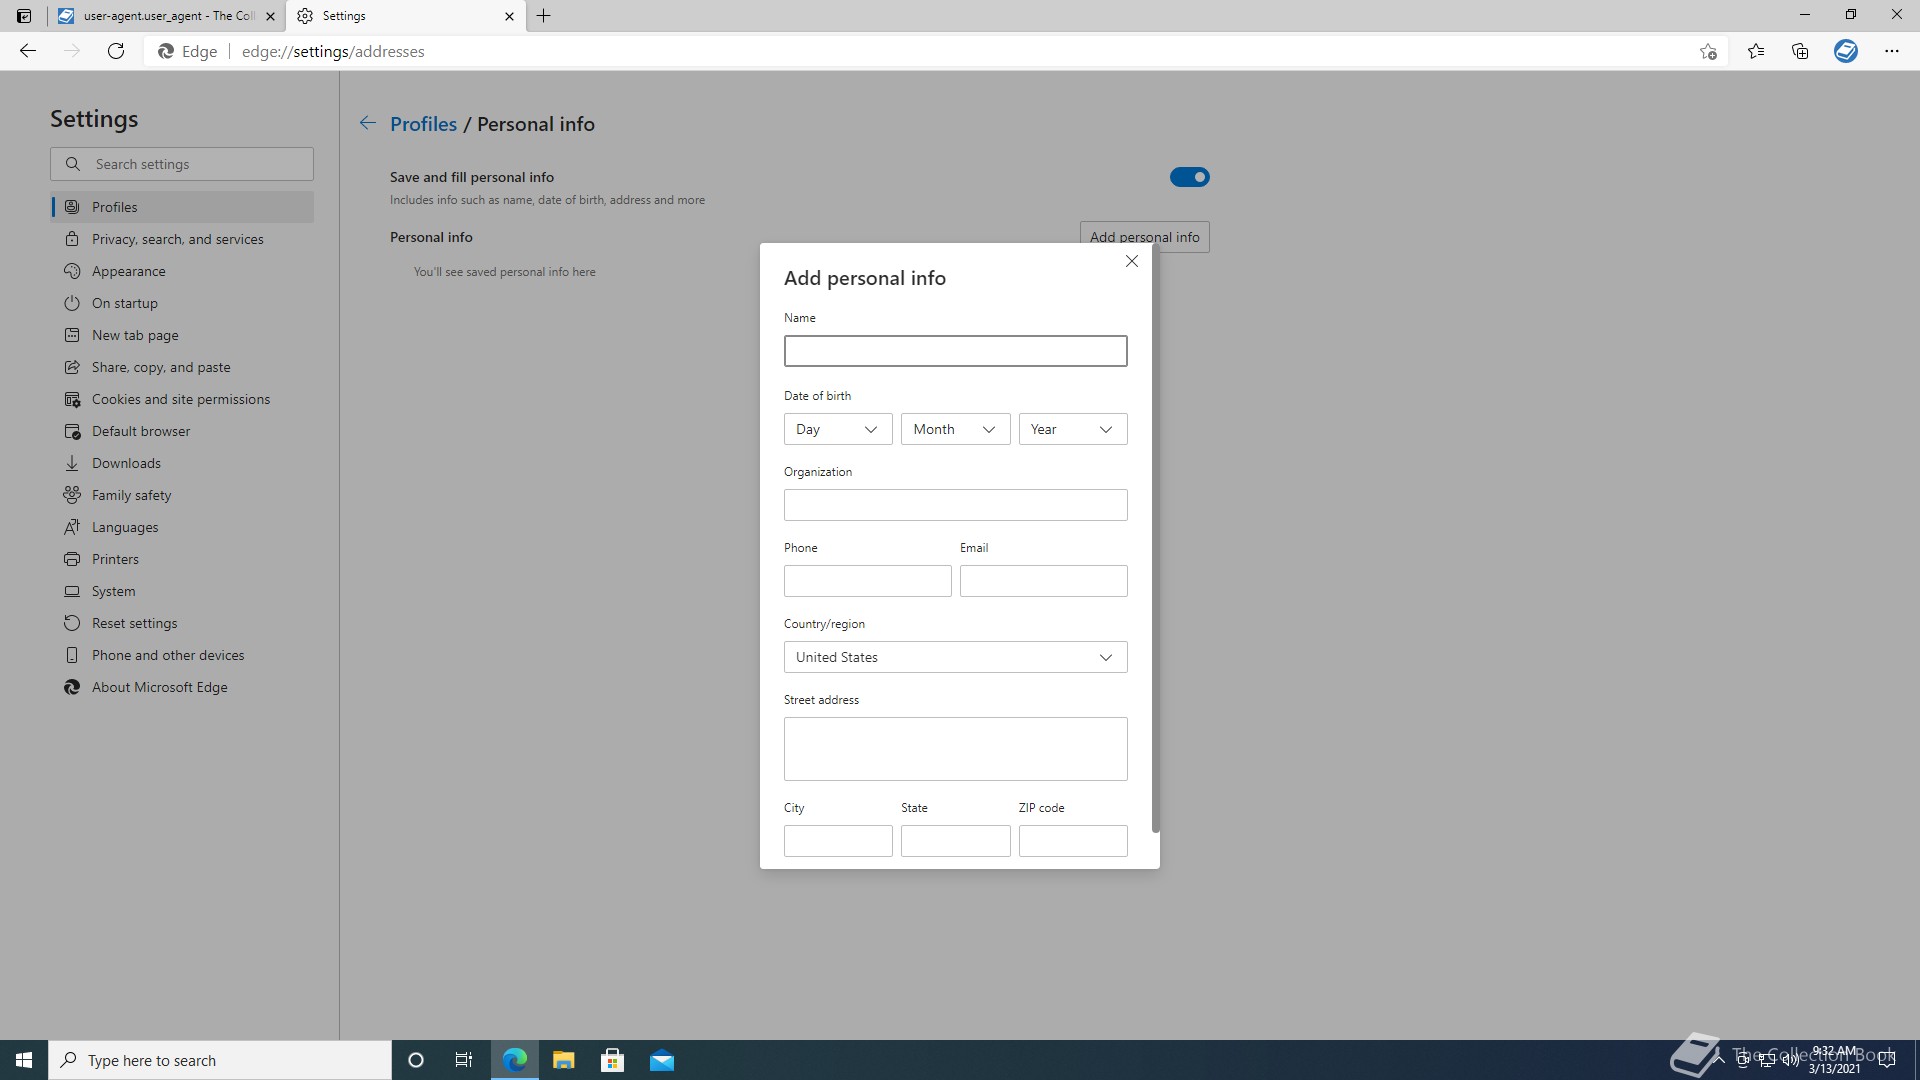Click the back arrow beside Profiles
Screen dimensions: 1920x1080
point(367,123)
